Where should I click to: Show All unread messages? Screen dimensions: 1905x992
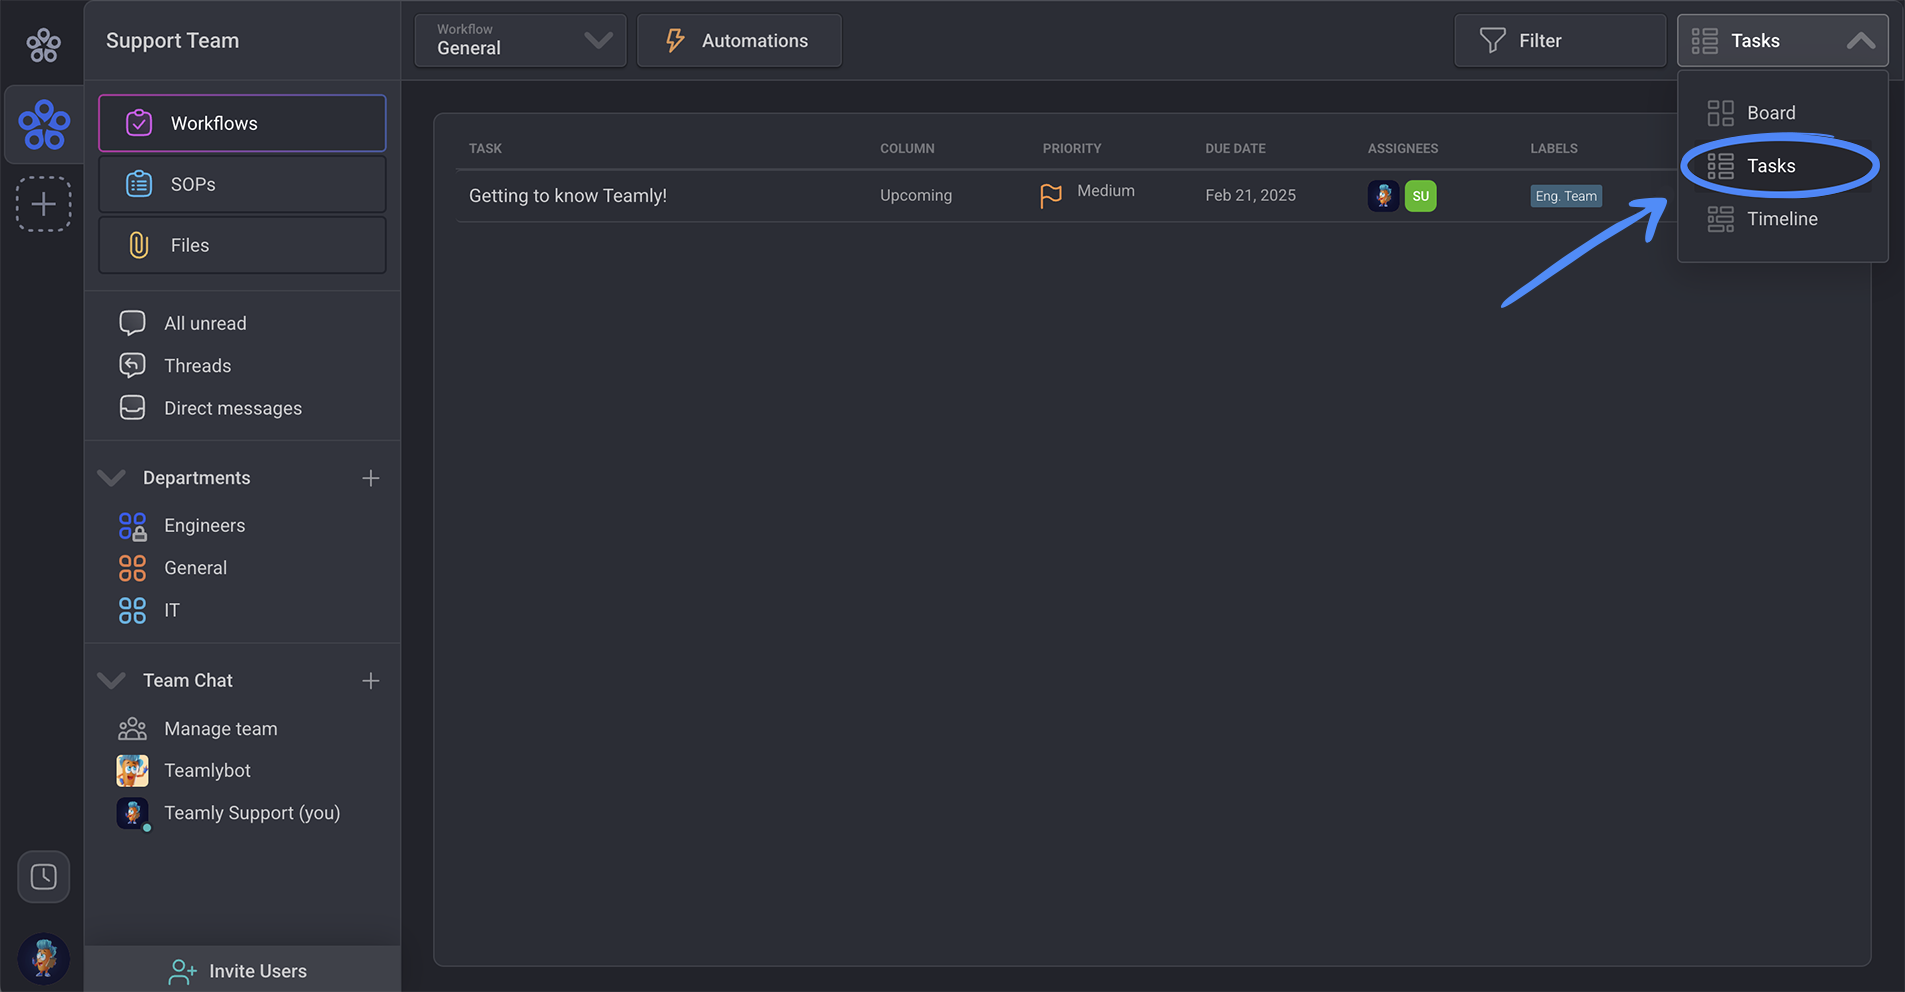click(205, 323)
